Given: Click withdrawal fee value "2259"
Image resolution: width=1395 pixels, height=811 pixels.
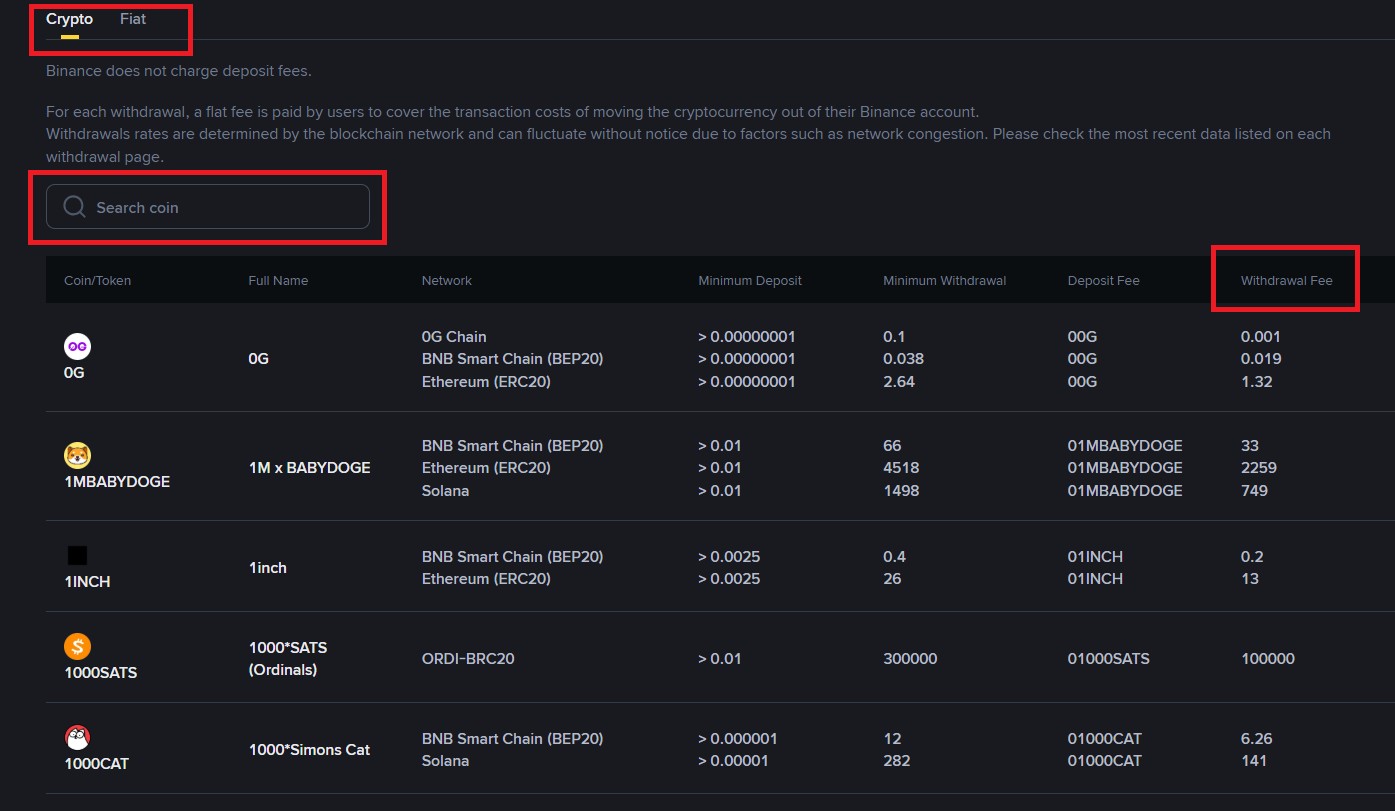Looking at the screenshot, I should tap(1259, 468).
